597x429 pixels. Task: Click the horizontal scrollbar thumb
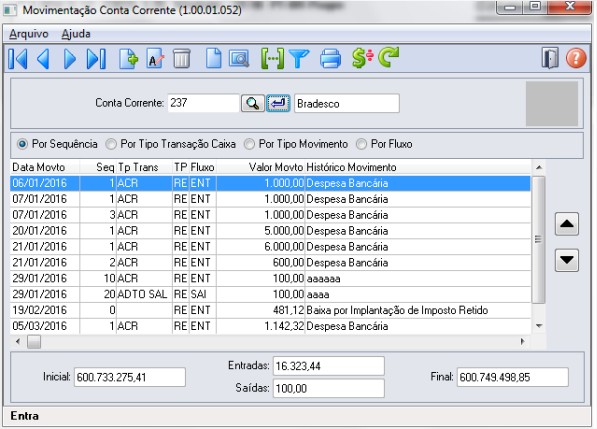[x=34, y=341]
